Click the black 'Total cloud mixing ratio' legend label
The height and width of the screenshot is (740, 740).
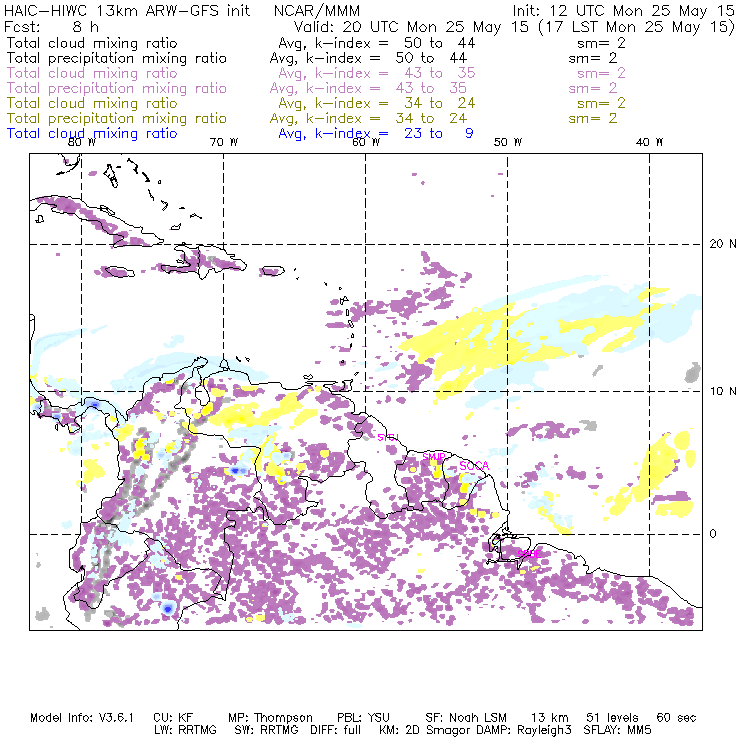[92, 43]
